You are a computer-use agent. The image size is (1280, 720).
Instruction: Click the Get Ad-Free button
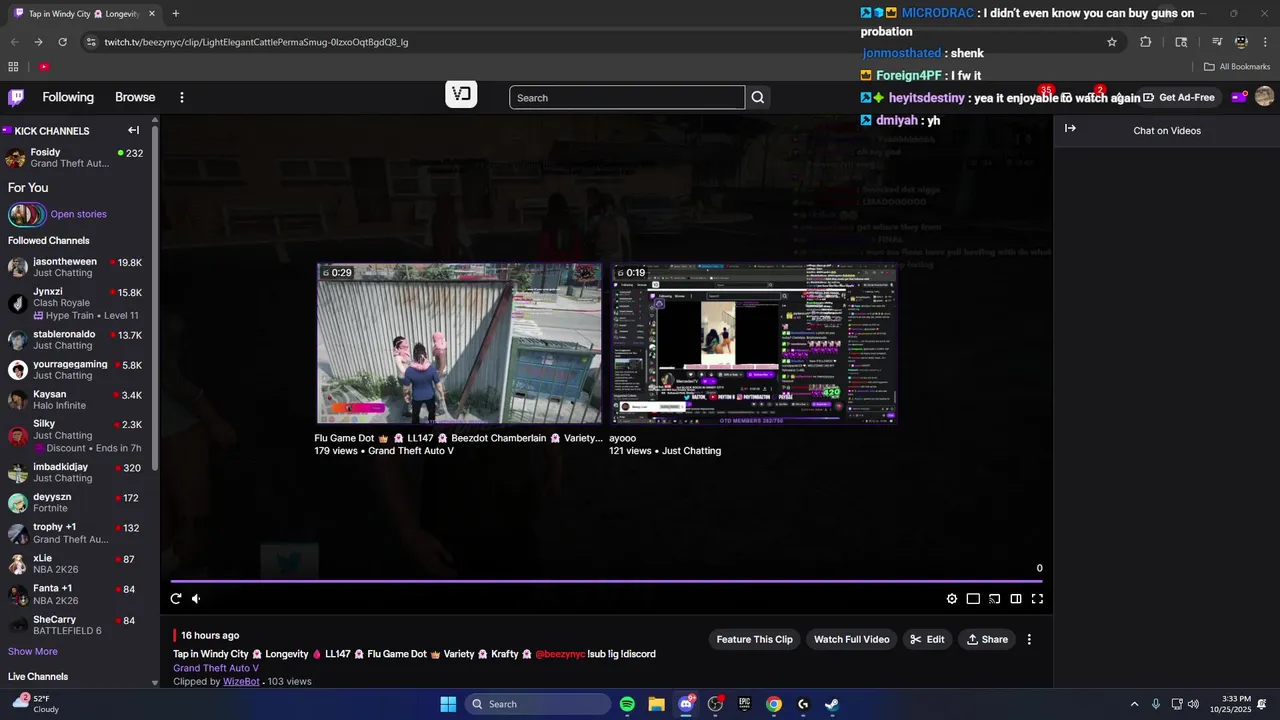(1179, 97)
